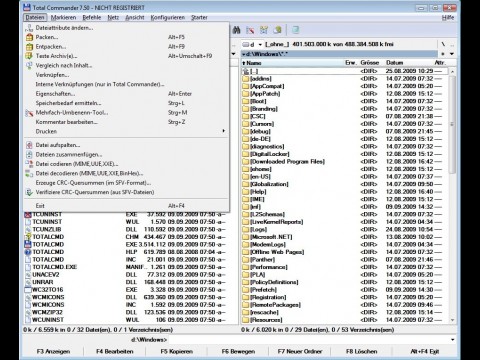Open the Befehle menu

(92, 17)
